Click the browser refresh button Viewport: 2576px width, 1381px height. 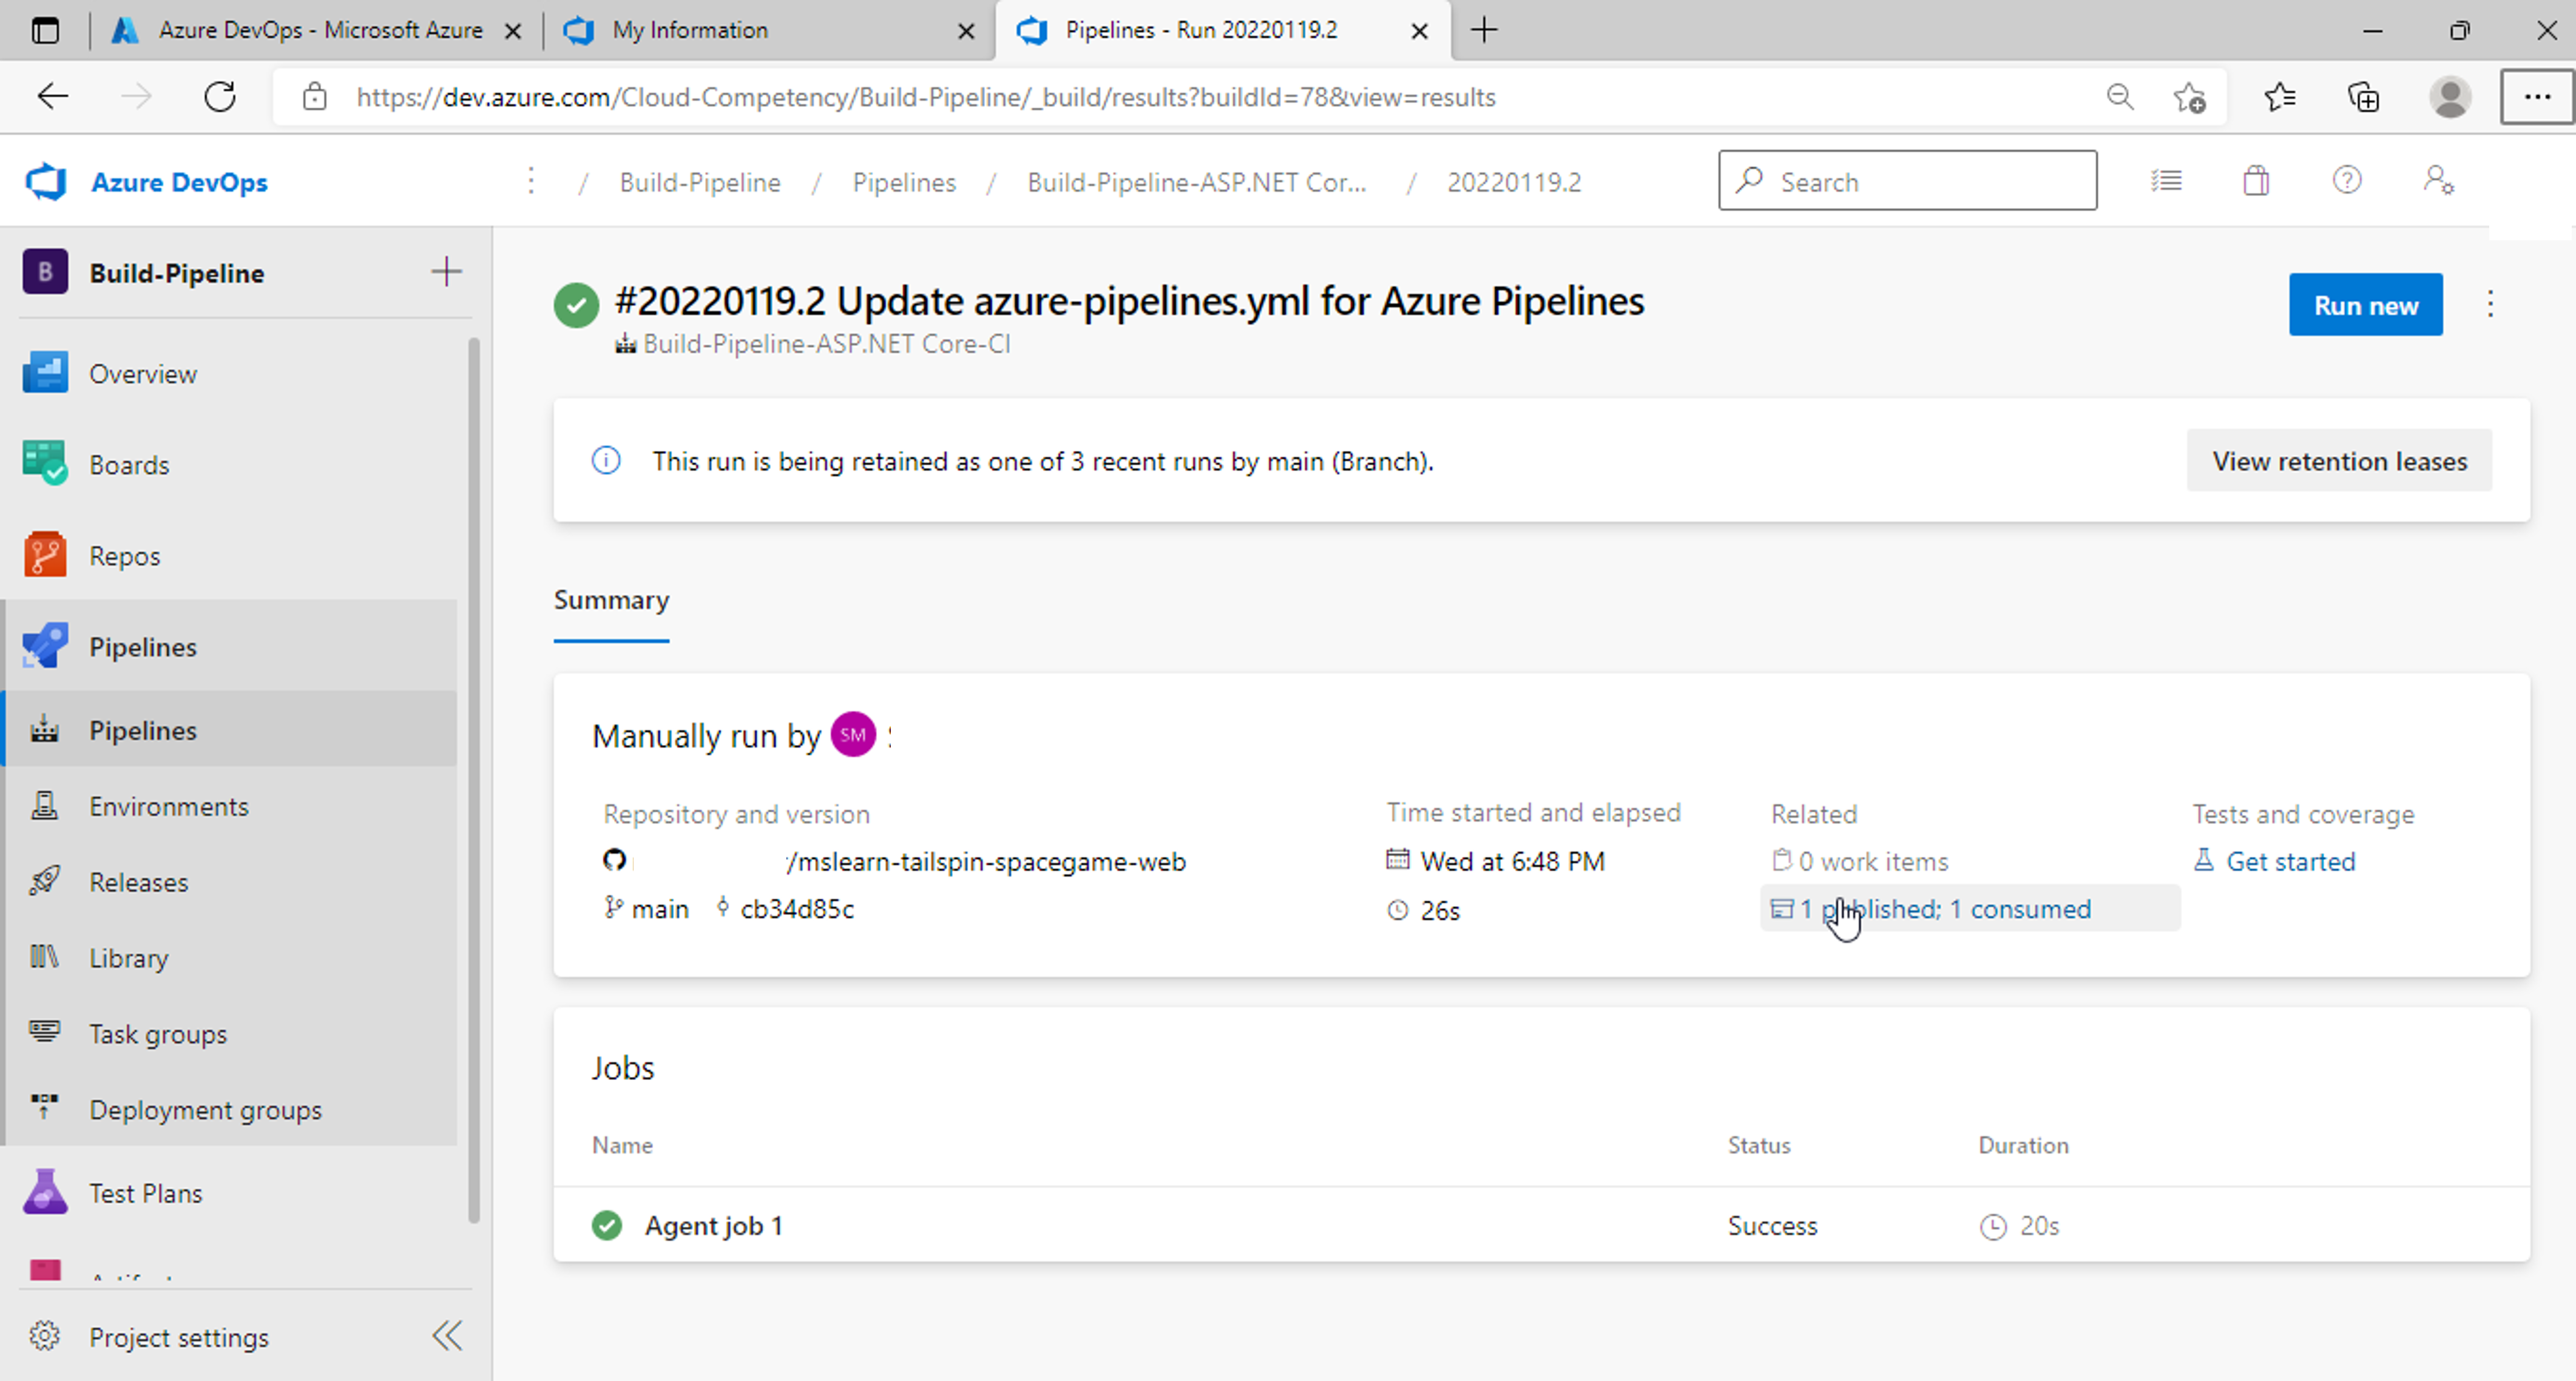[220, 97]
